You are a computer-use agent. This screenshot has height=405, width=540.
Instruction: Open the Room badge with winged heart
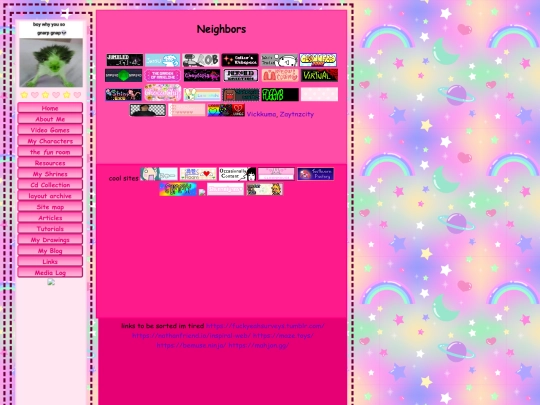[x=198, y=174]
